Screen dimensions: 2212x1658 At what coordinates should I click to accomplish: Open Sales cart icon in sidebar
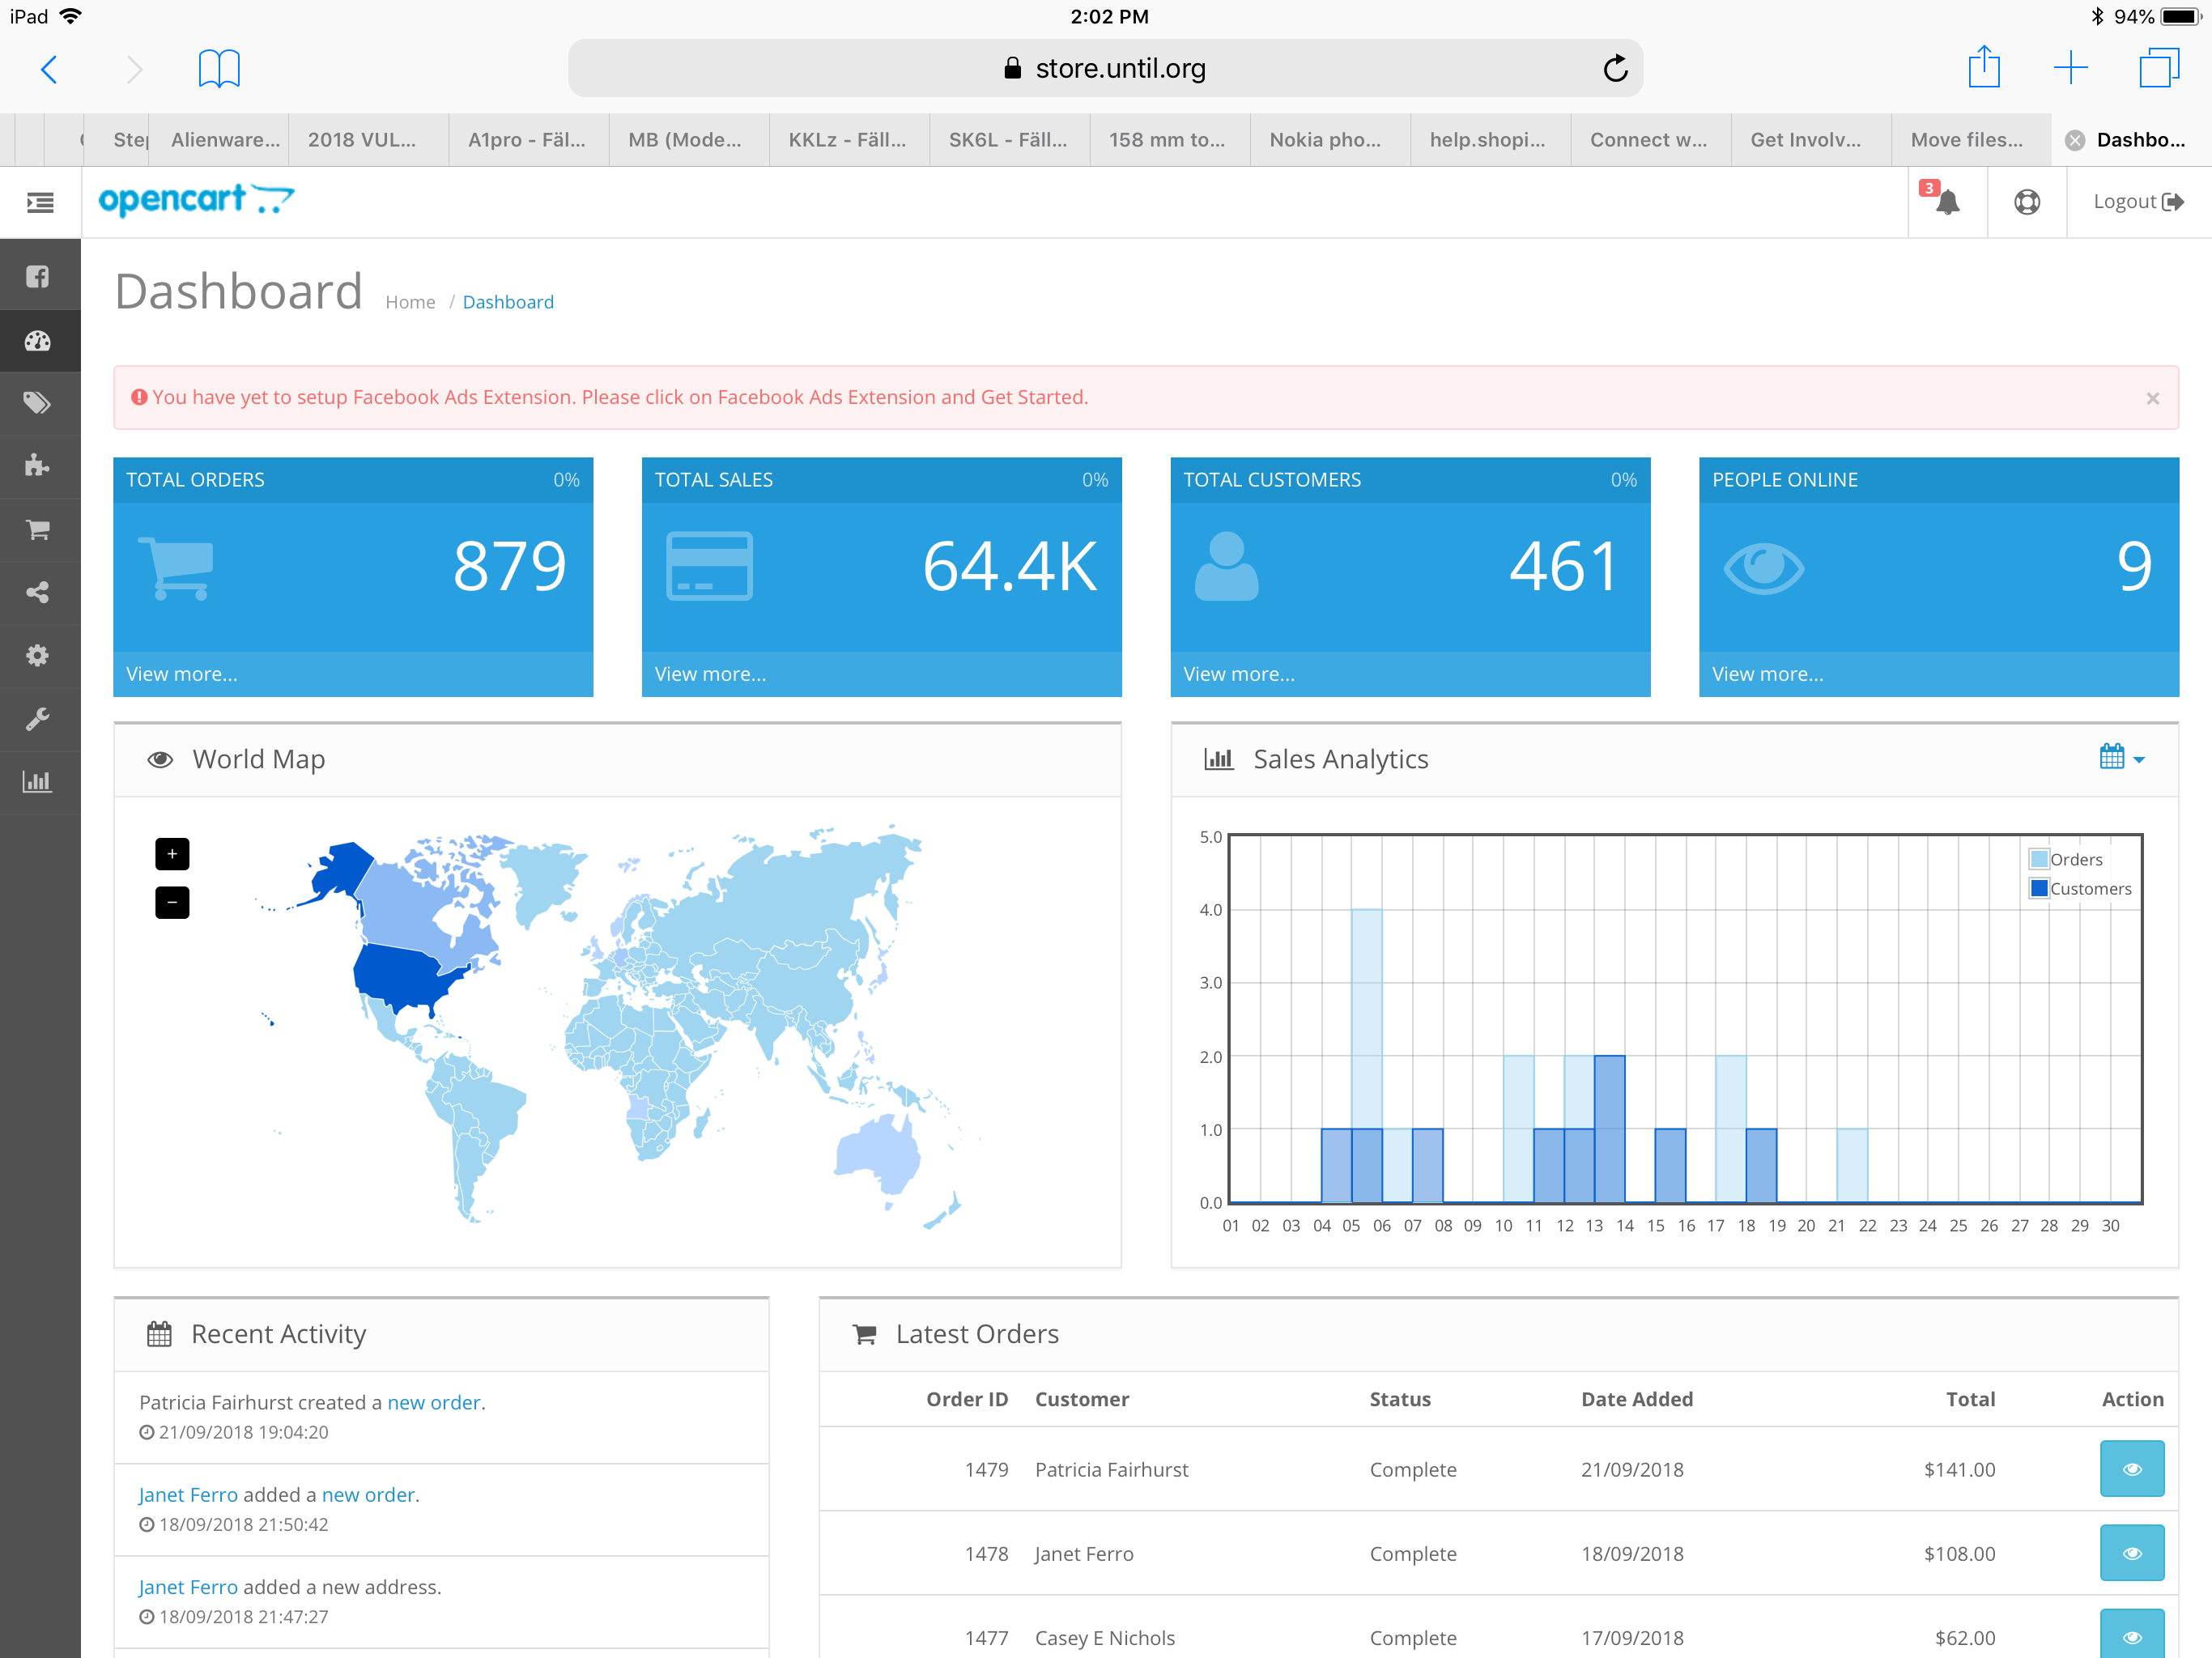coord(38,529)
